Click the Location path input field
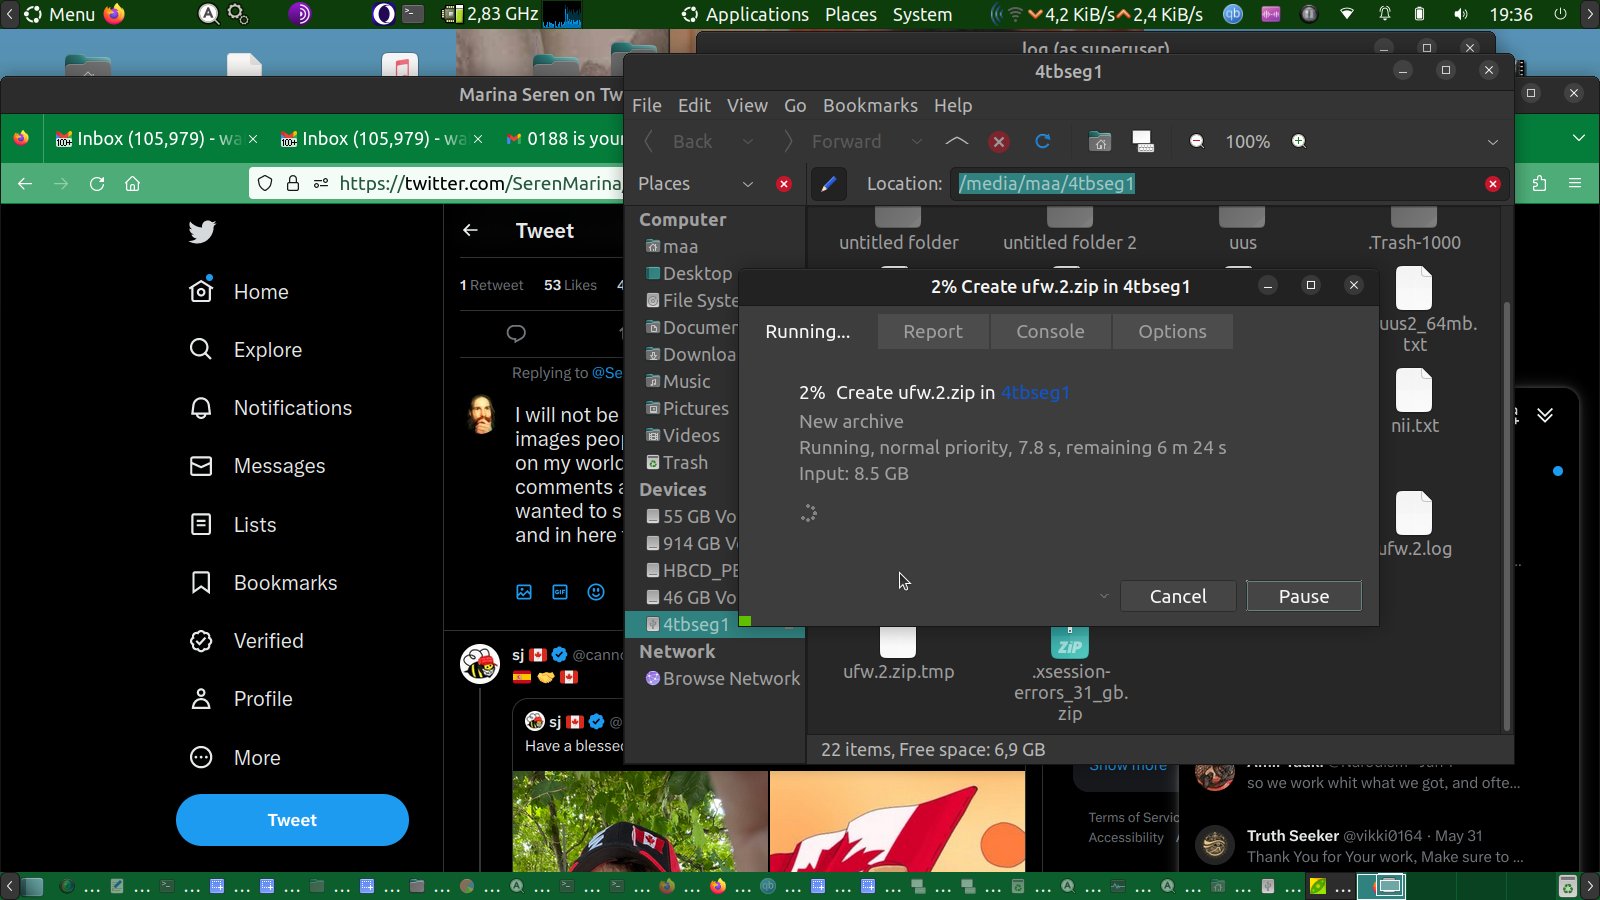1600x900 pixels. coord(1218,184)
